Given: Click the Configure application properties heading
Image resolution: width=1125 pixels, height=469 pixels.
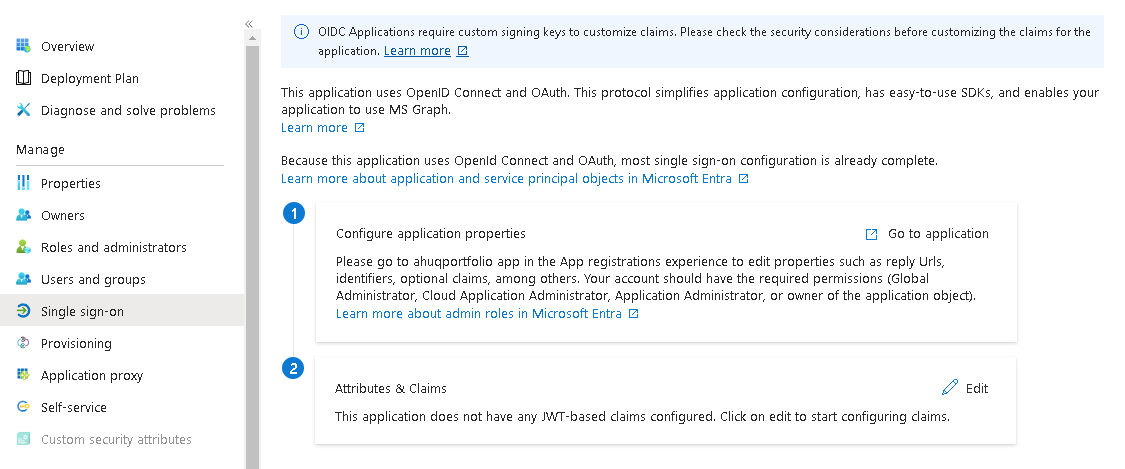Looking at the screenshot, I should tap(430, 234).
